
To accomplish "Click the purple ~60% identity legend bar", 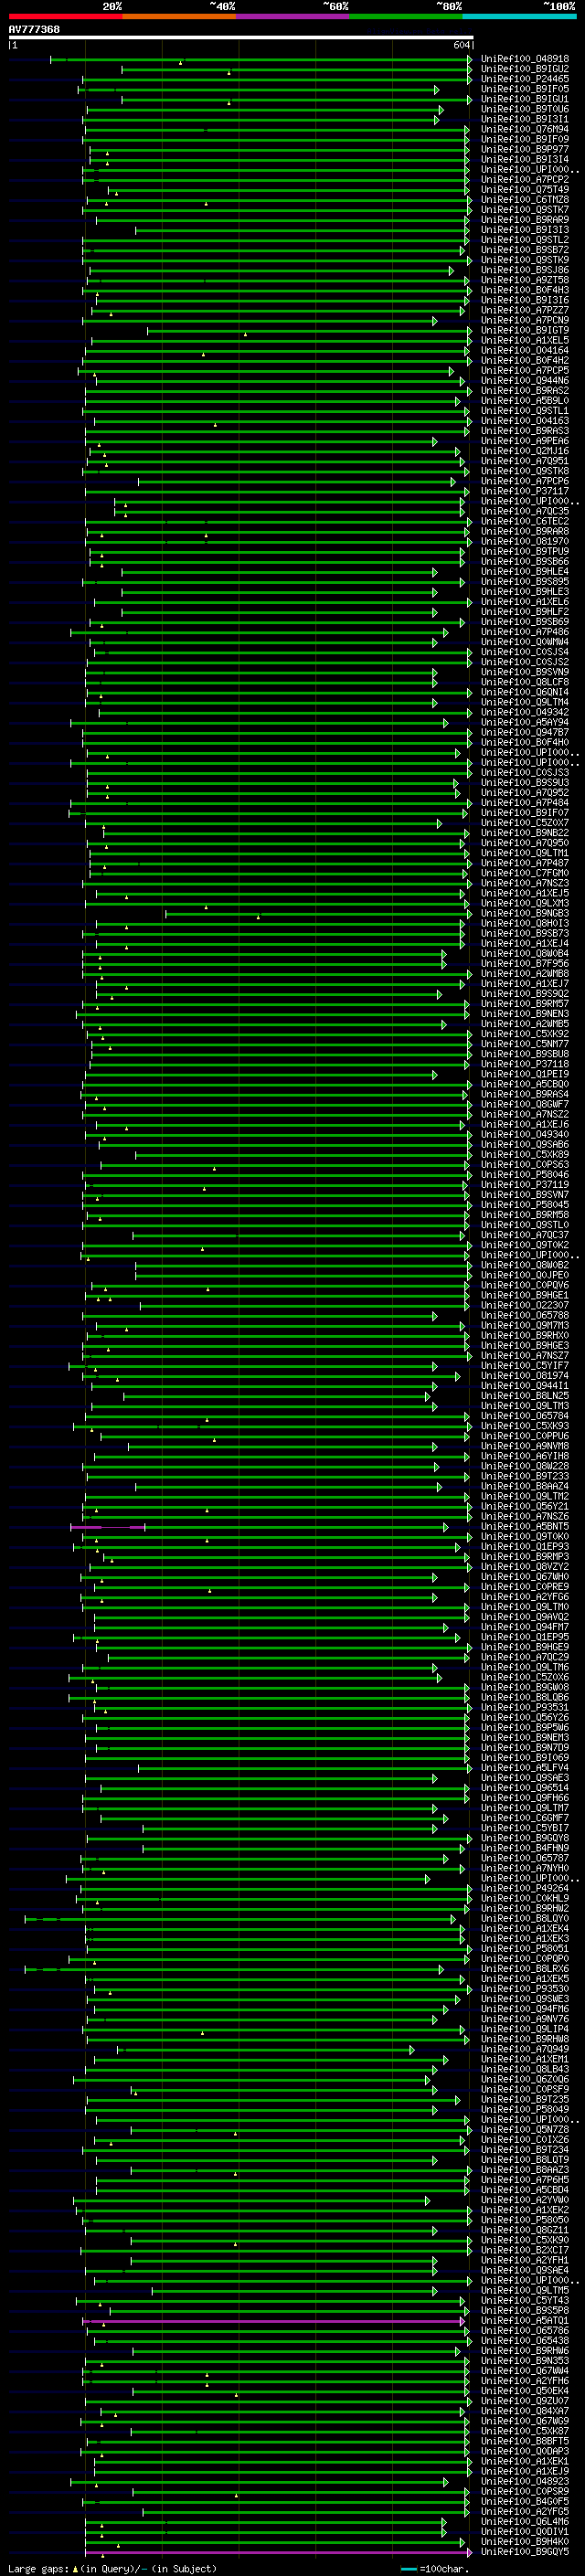I will (293, 16).
